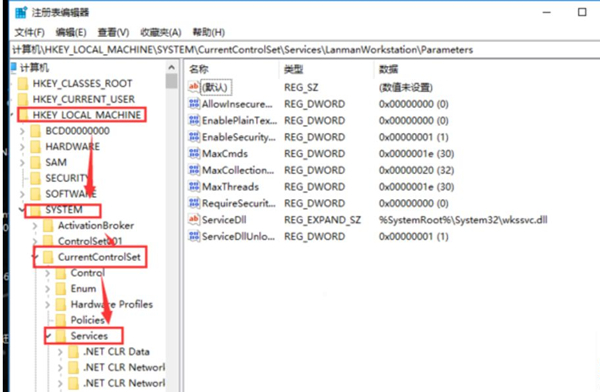Open the 帮助(H) menu
Image resolution: width=600 pixels, height=392 pixels.
pyautogui.click(x=209, y=33)
